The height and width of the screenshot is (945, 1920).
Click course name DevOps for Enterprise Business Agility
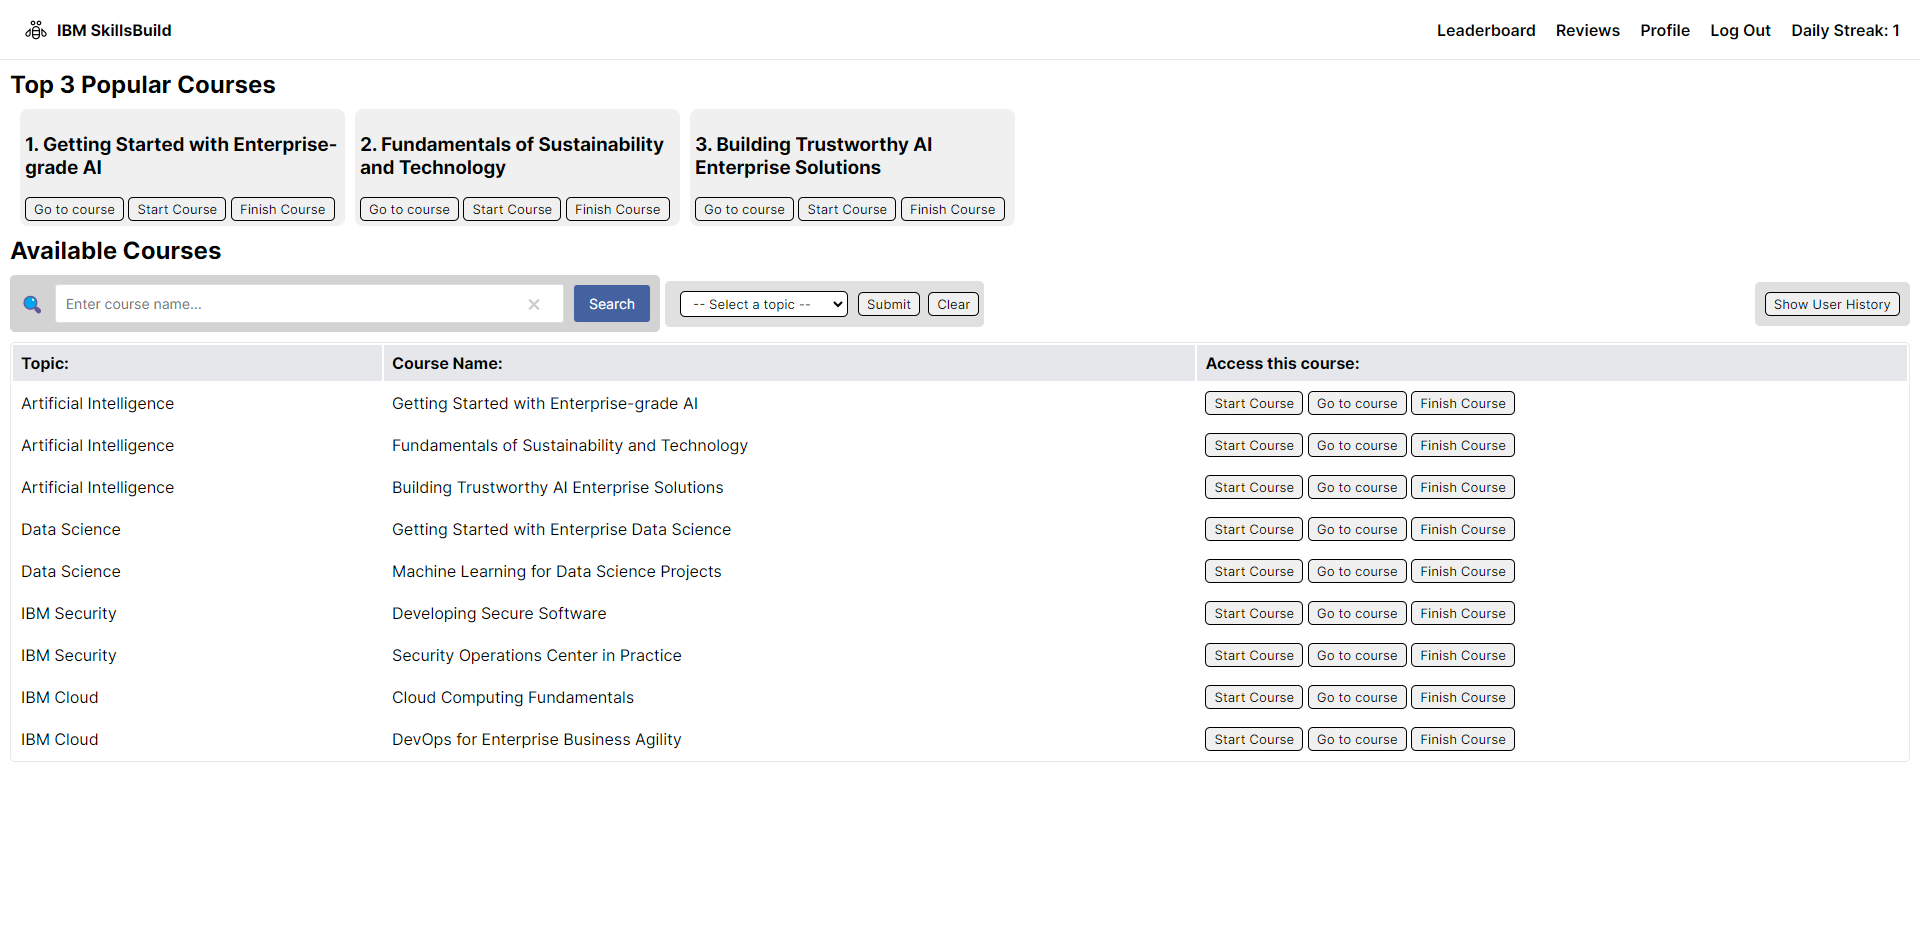(x=537, y=739)
